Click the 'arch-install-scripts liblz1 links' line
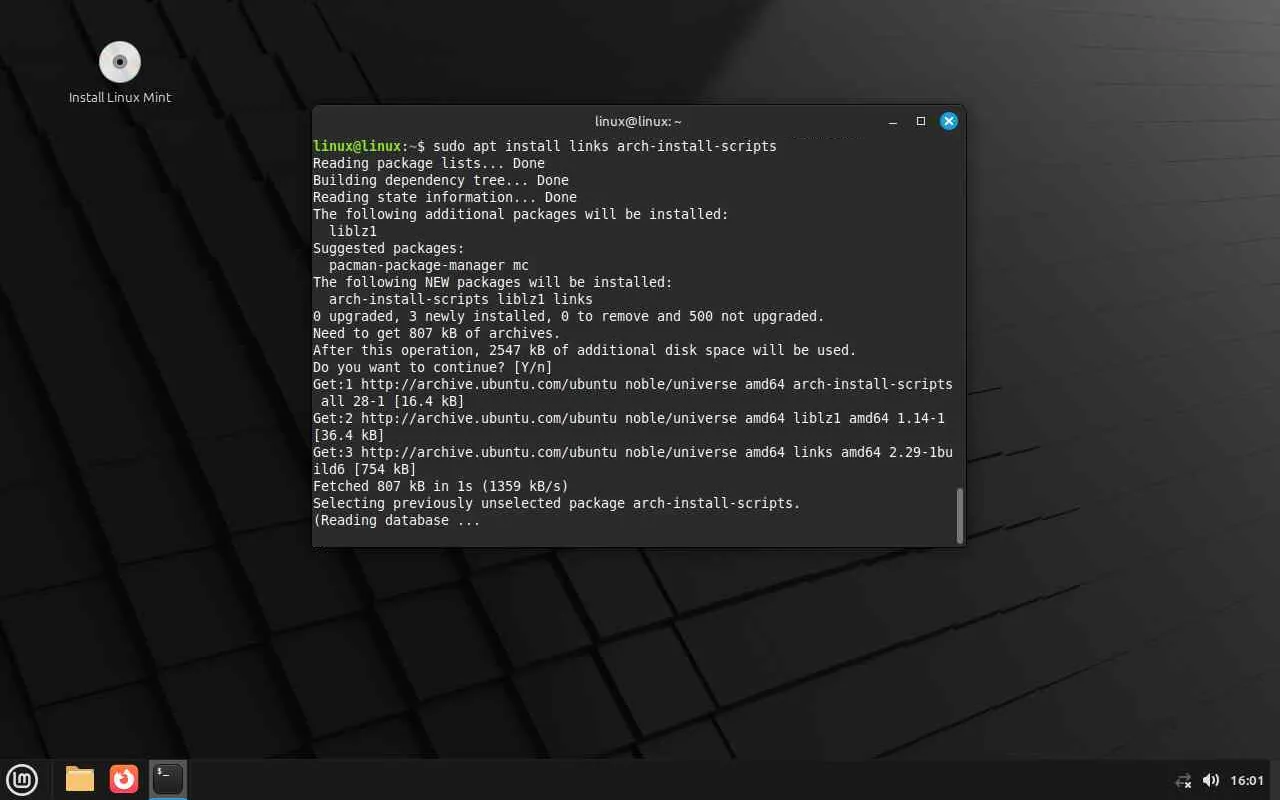 coord(461,299)
